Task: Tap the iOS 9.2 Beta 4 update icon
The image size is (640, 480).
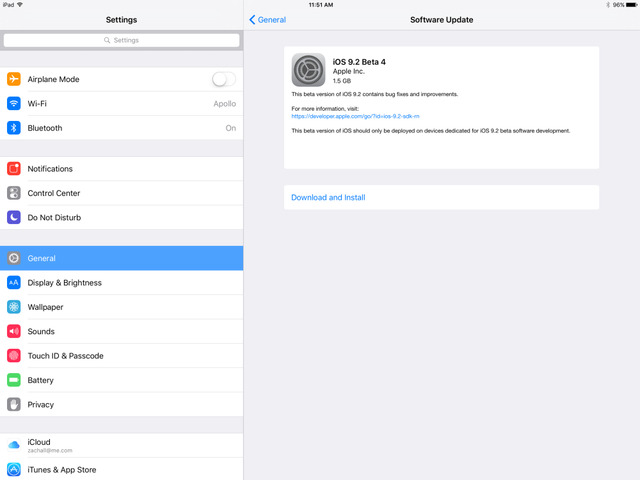Action: 309,70
